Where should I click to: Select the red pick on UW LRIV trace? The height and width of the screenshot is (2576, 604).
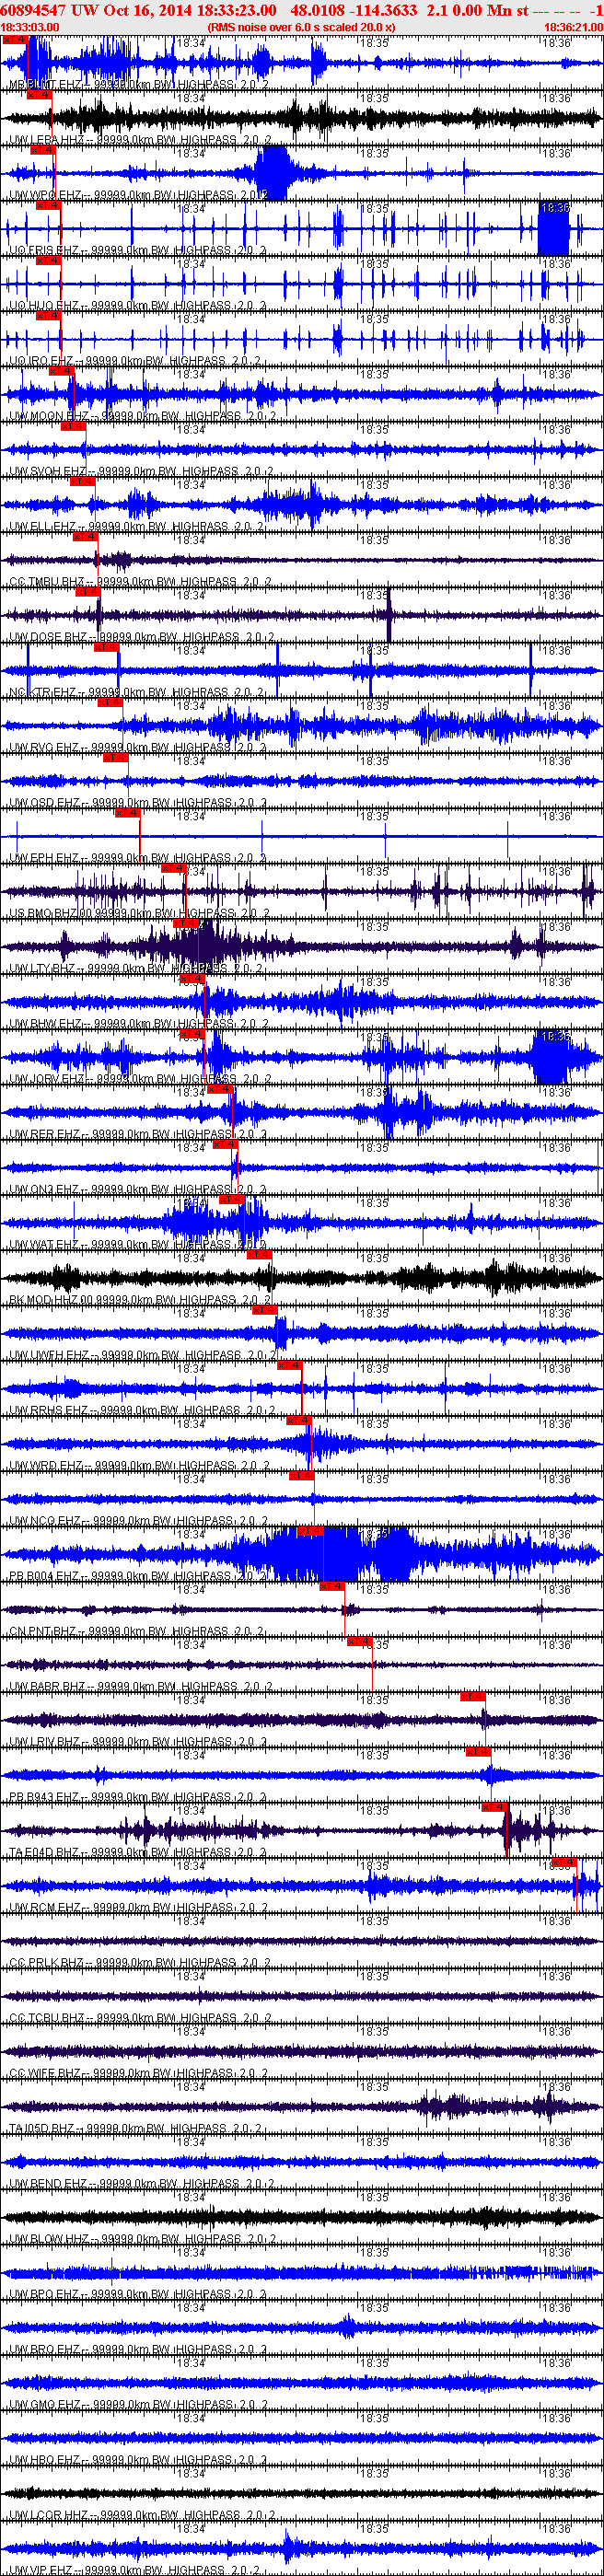pyautogui.click(x=473, y=1697)
